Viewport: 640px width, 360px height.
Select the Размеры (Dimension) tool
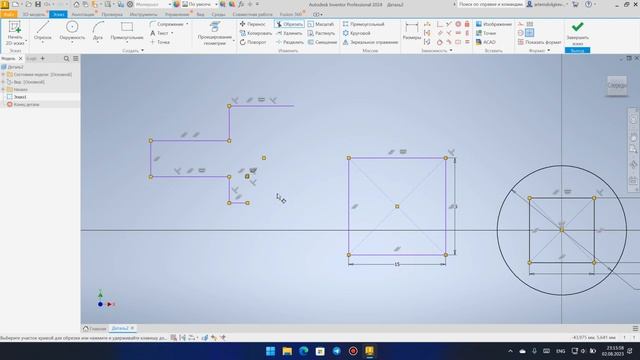point(411,31)
